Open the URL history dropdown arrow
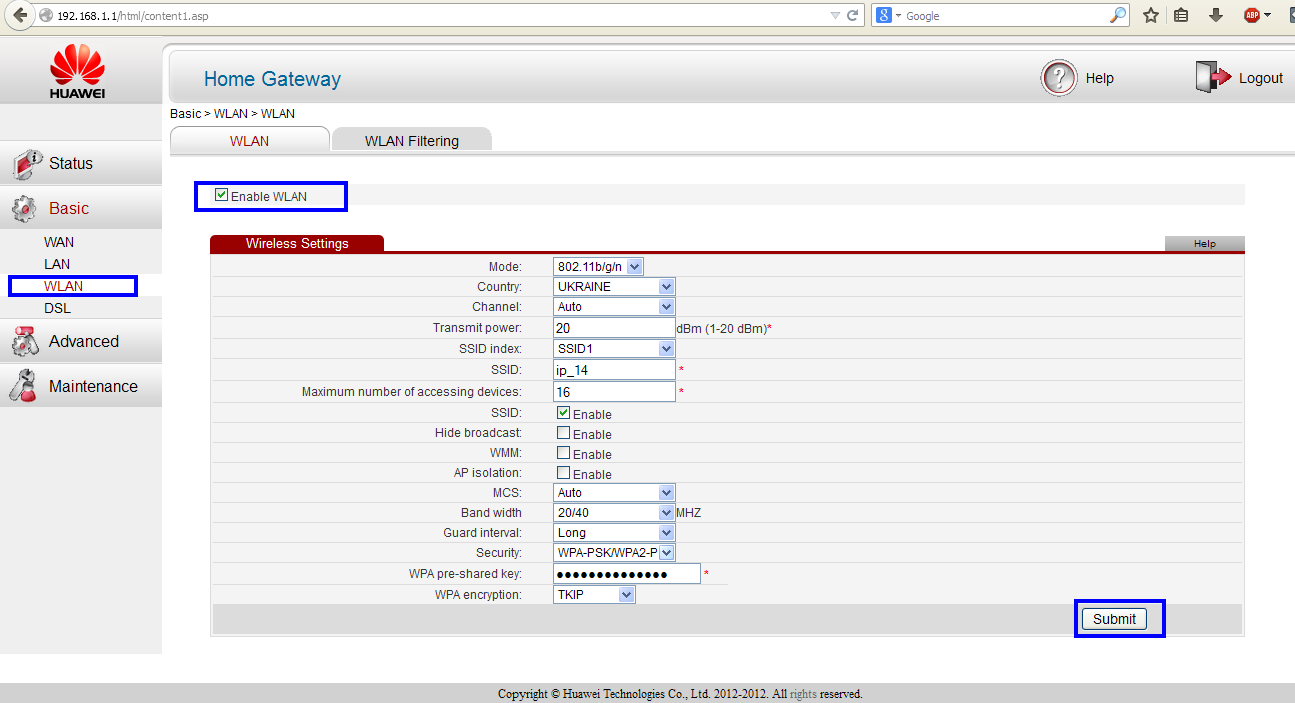This screenshot has width=1295, height=703. [x=836, y=16]
